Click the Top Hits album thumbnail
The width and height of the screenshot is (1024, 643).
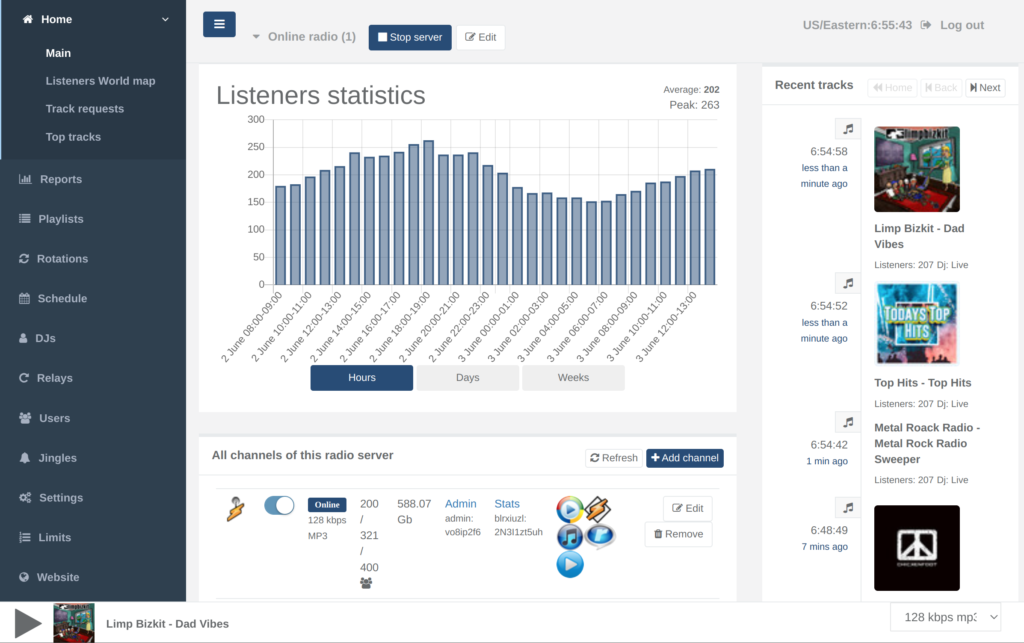[x=916, y=324]
